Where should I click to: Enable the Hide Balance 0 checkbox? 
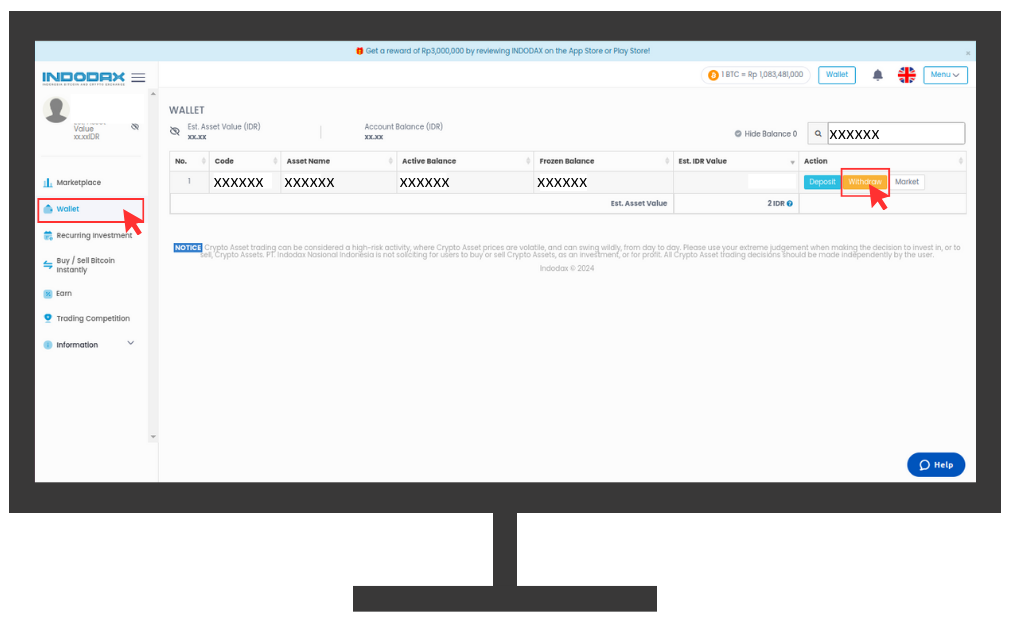(738, 134)
